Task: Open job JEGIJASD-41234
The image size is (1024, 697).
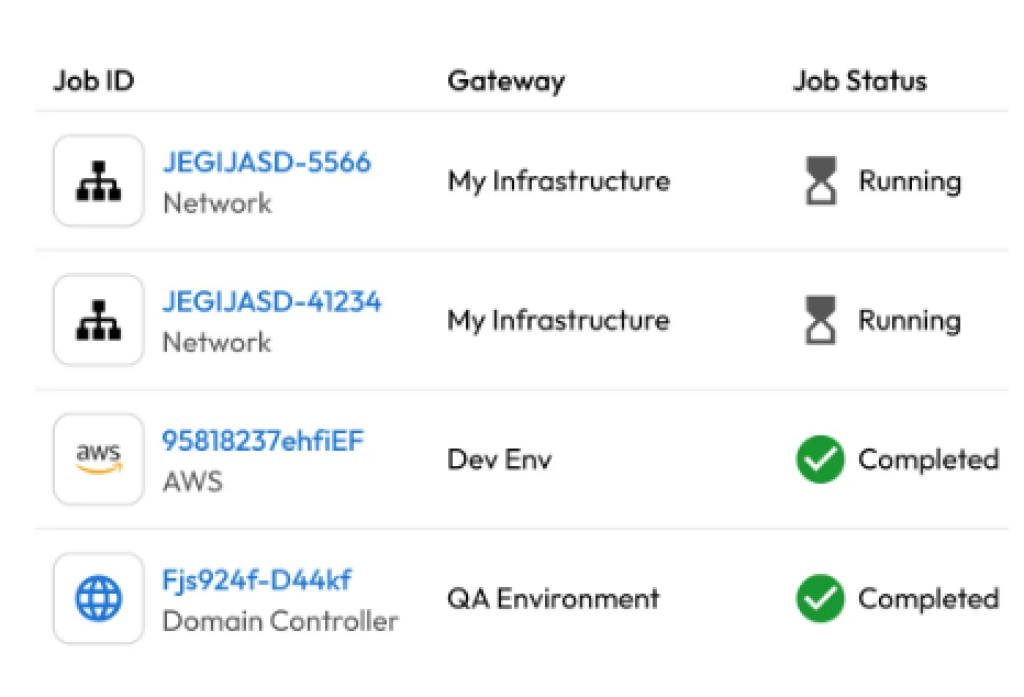Action: (x=272, y=301)
